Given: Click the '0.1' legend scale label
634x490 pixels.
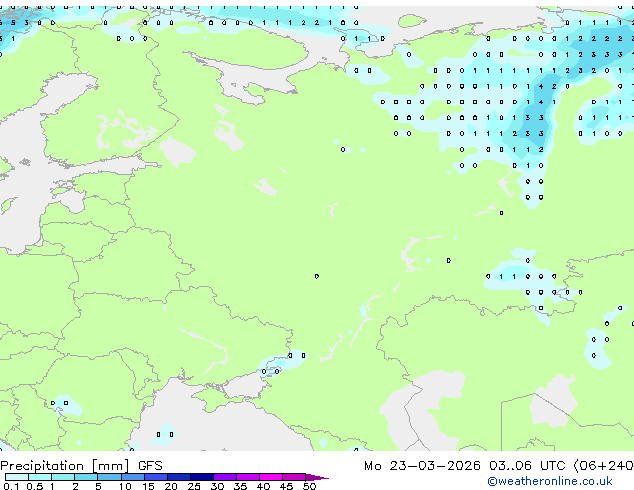Looking at the screenshot, I should pos(11,486).
